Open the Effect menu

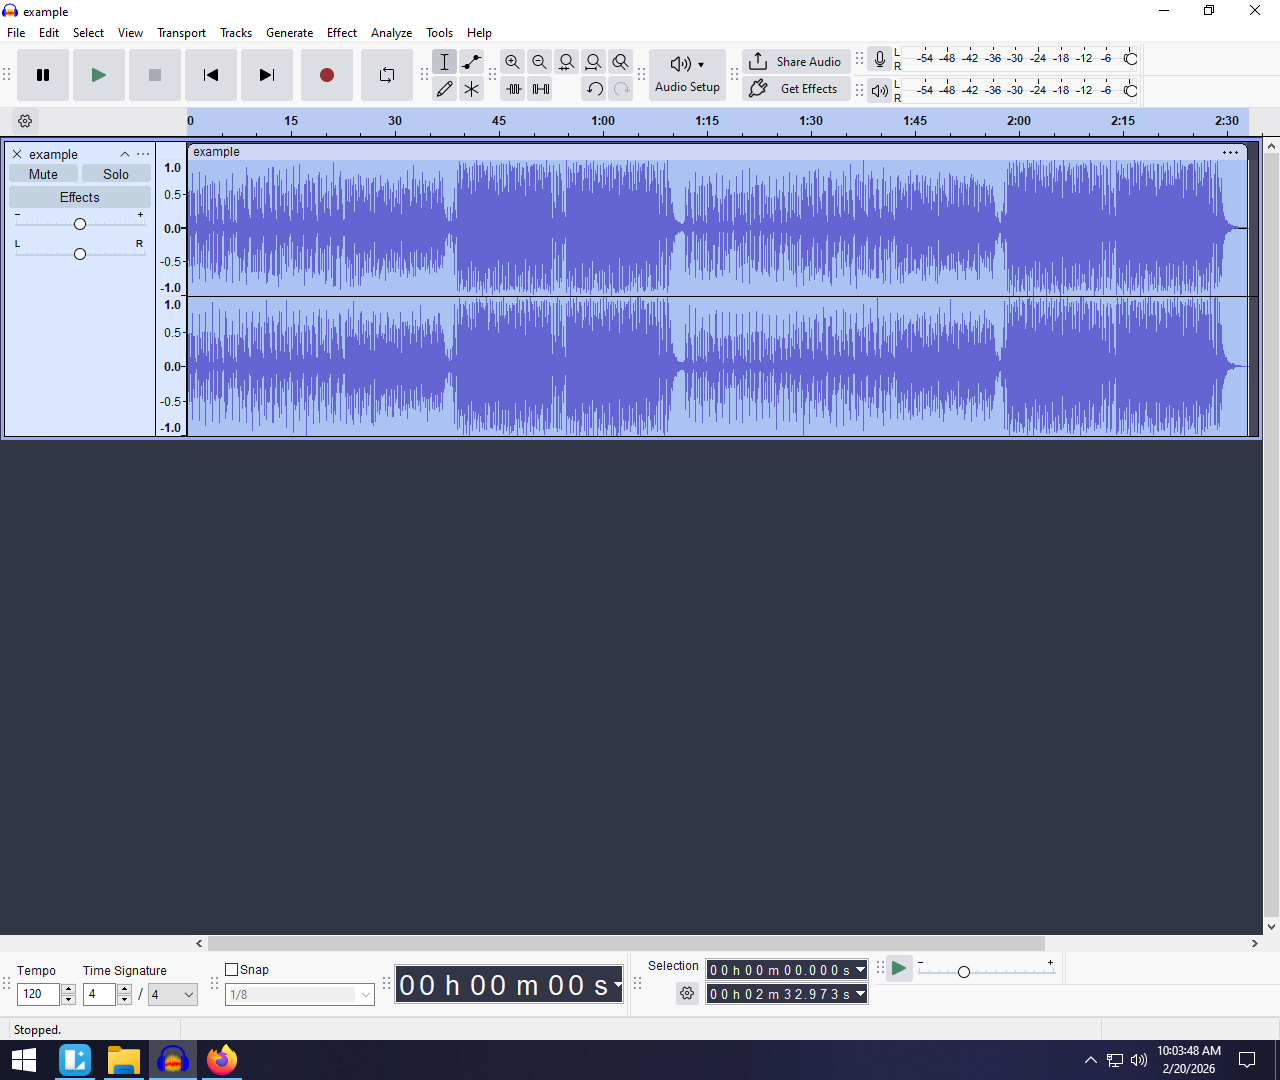click(342, 33)
